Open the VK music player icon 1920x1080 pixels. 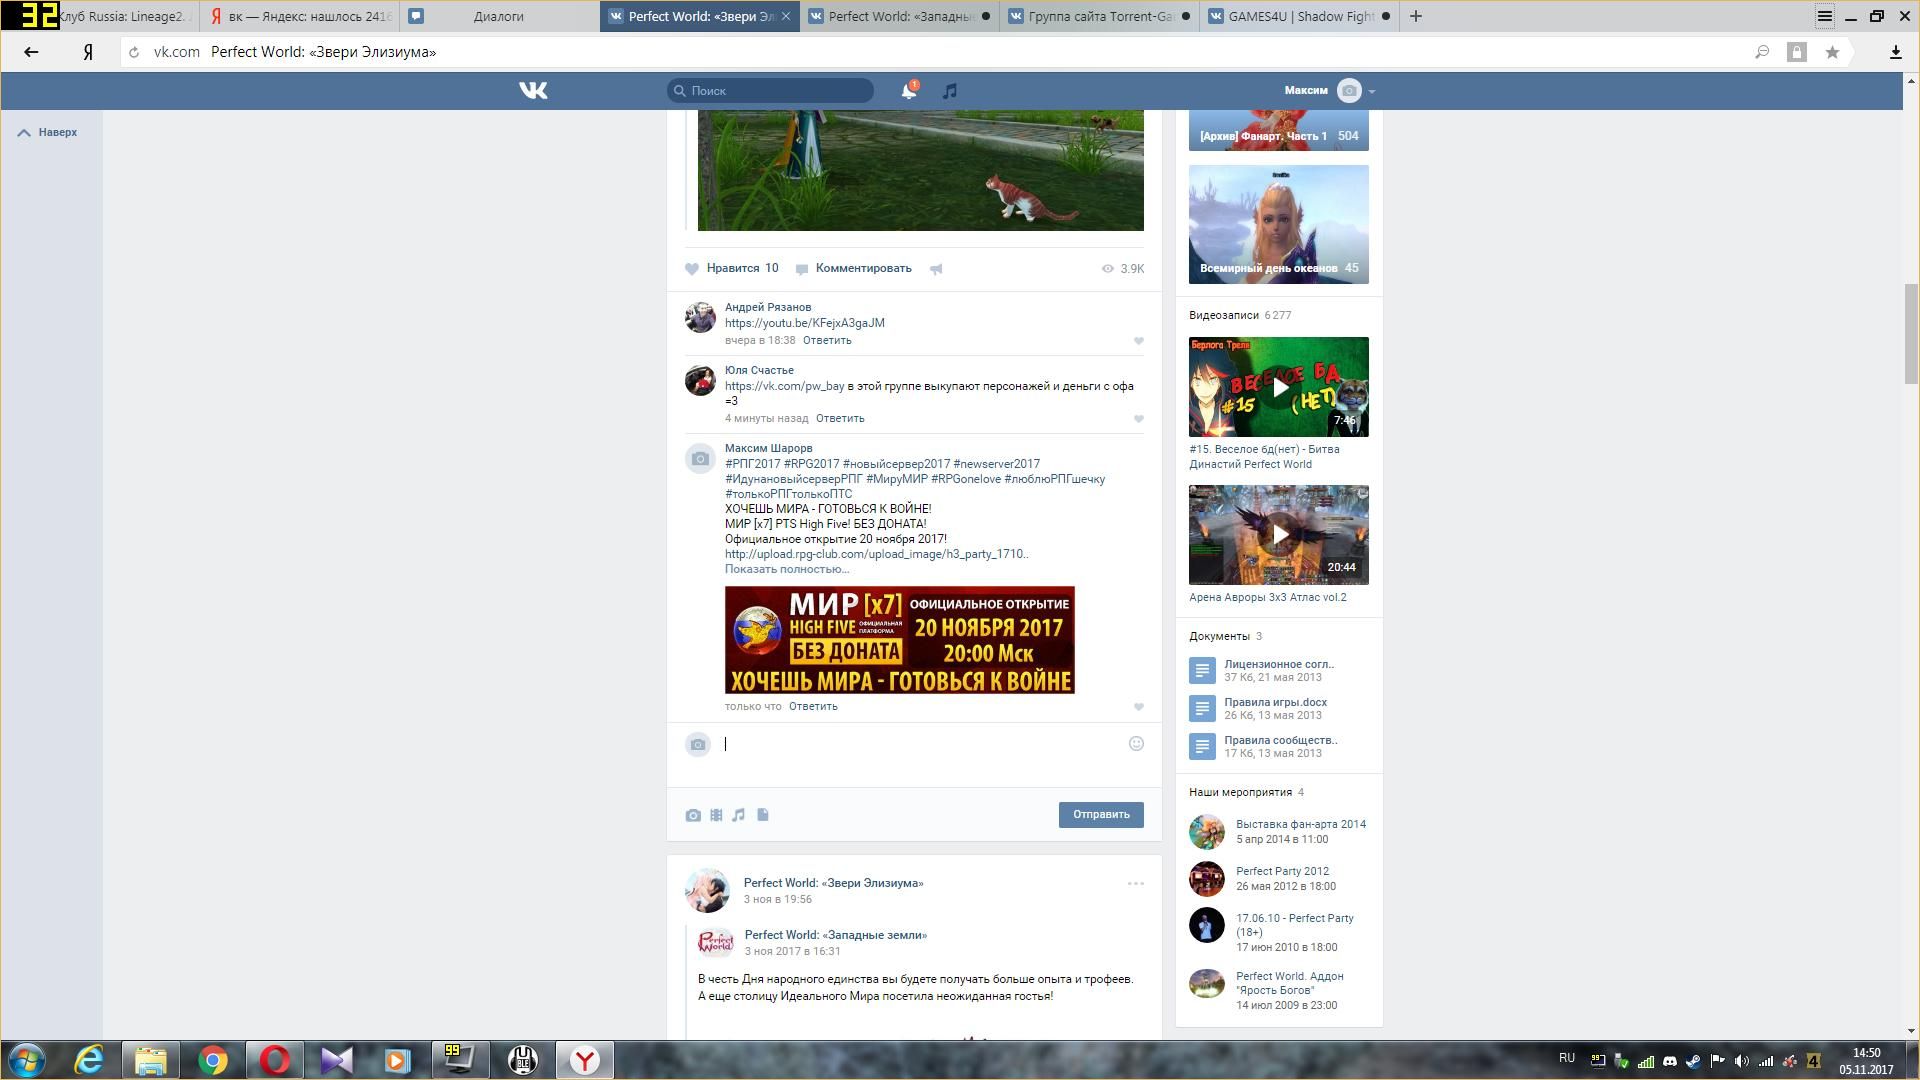tap(950, 91)
